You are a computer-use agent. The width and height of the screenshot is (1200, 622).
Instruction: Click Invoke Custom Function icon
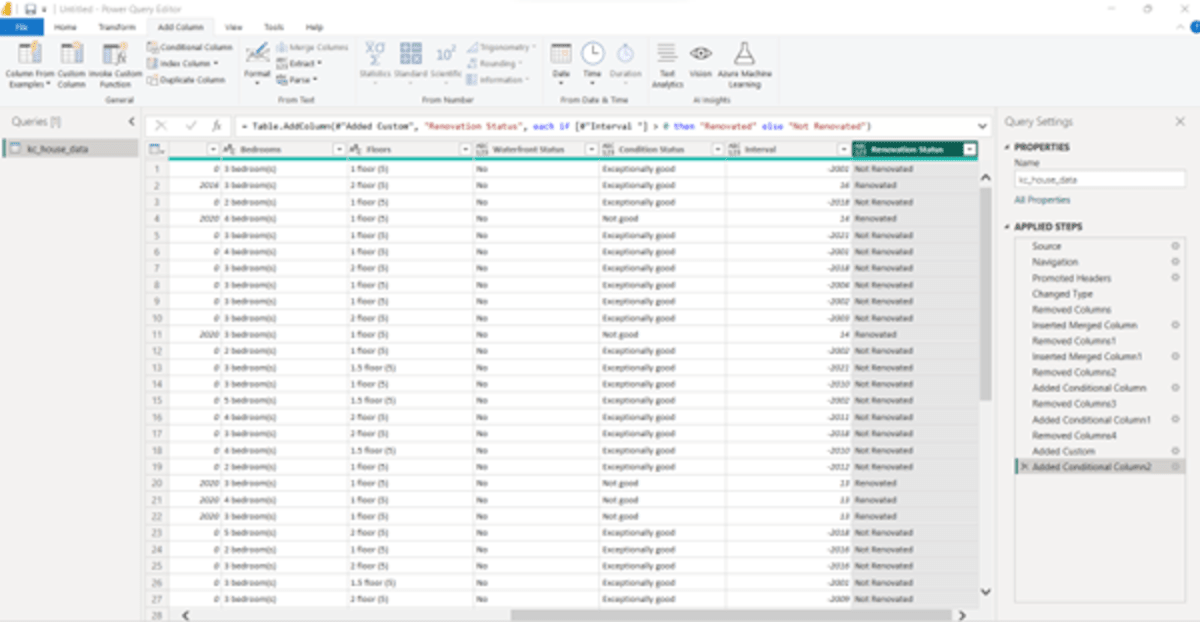115,56
